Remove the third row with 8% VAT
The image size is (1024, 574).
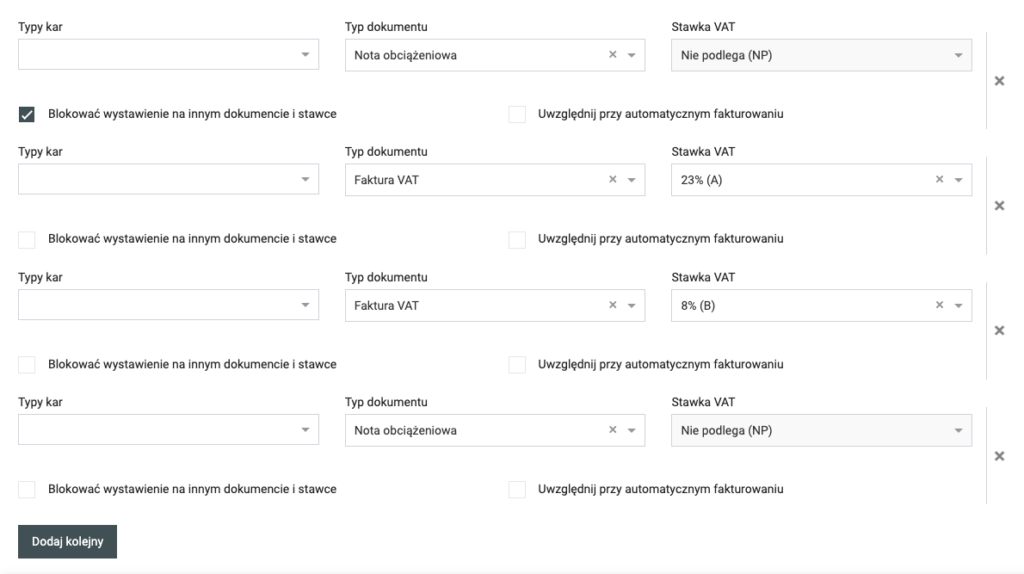pos(999,331)
